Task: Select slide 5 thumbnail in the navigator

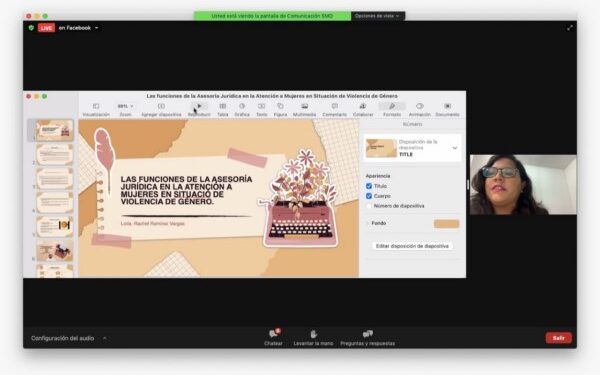Action: coord(54,227)
